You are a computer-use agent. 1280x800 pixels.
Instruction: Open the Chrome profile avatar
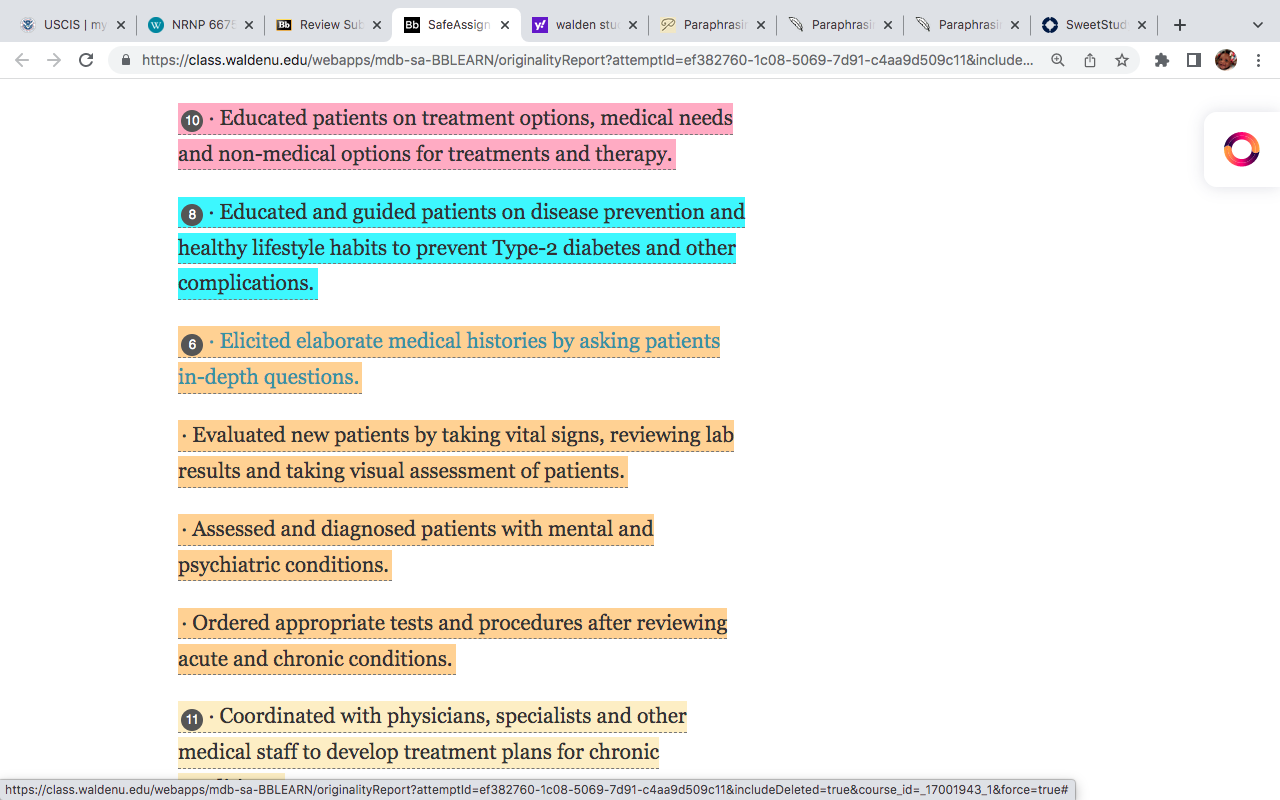coord(1226,60)
